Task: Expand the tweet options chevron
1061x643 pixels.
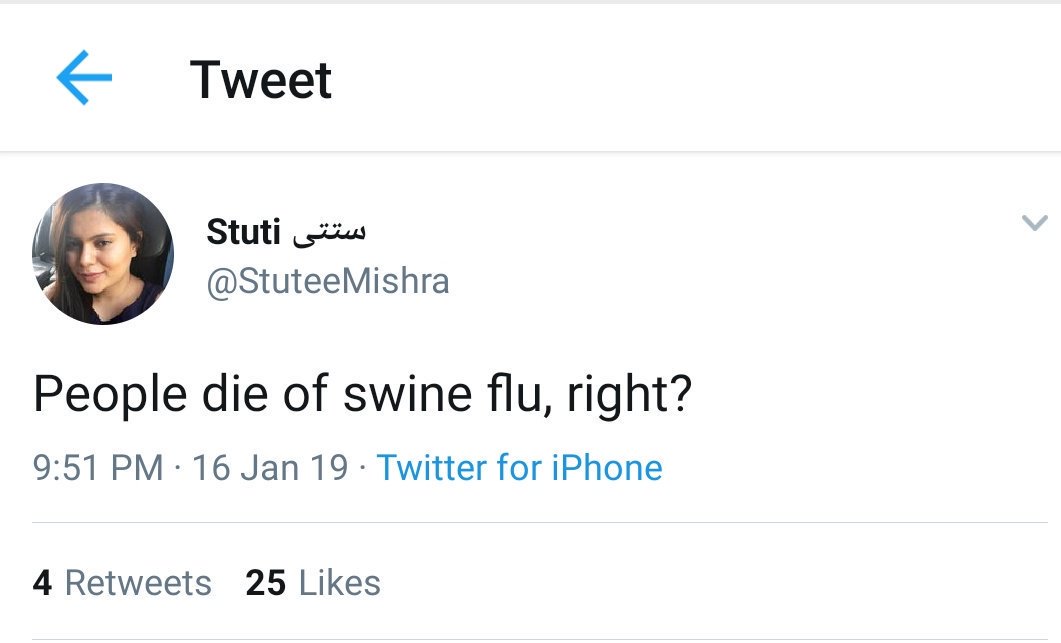Action: [x=1034, y=223]
